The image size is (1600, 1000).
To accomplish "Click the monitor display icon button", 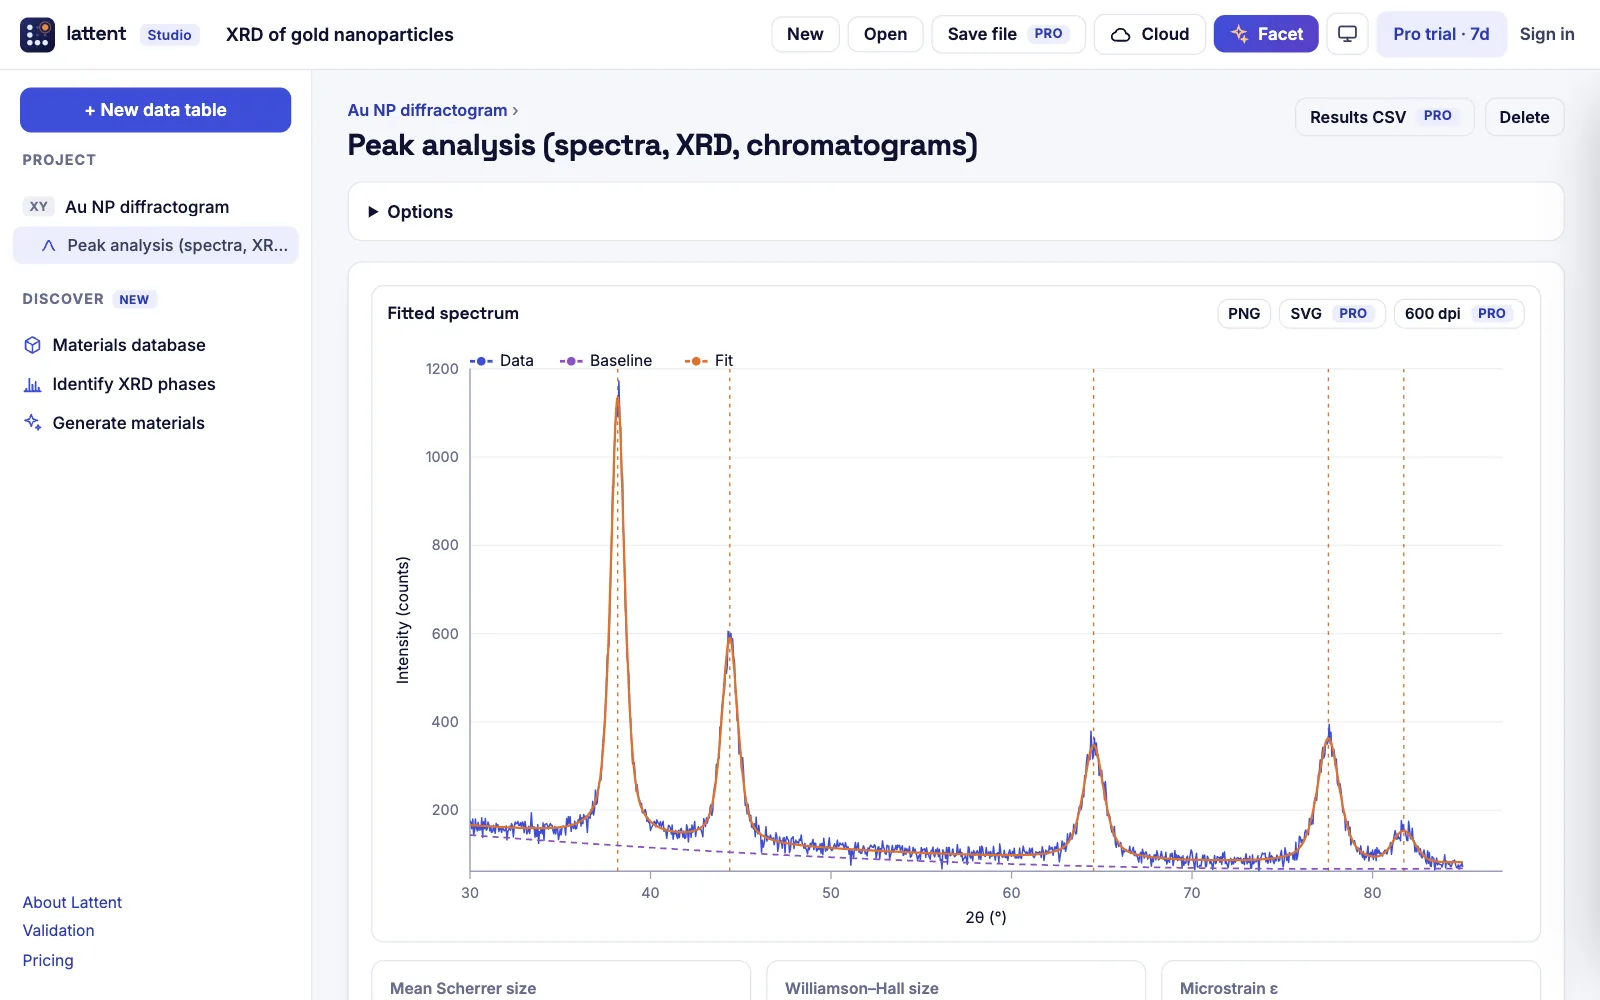I will pos(1347,34).
